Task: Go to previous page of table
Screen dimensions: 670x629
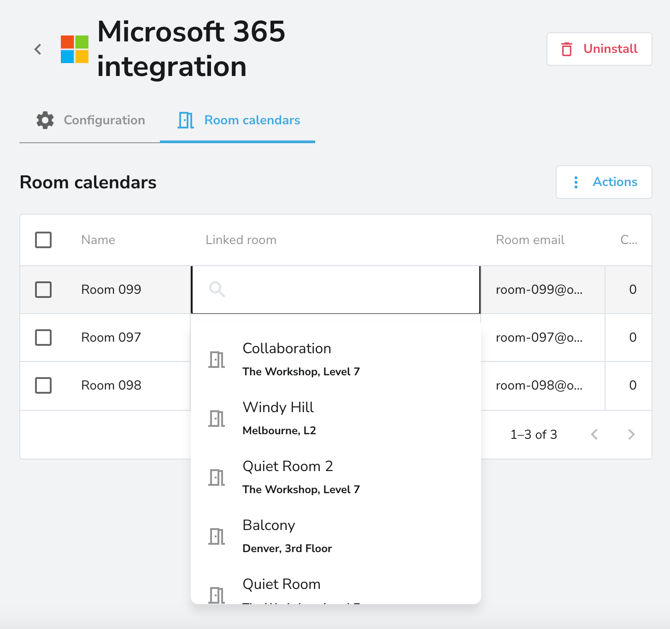Action: (594, 435)
